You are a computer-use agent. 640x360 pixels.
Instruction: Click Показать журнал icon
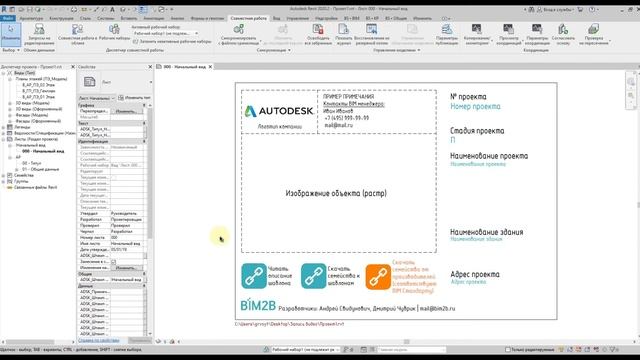pyautogui.click(x=343, y=29)
